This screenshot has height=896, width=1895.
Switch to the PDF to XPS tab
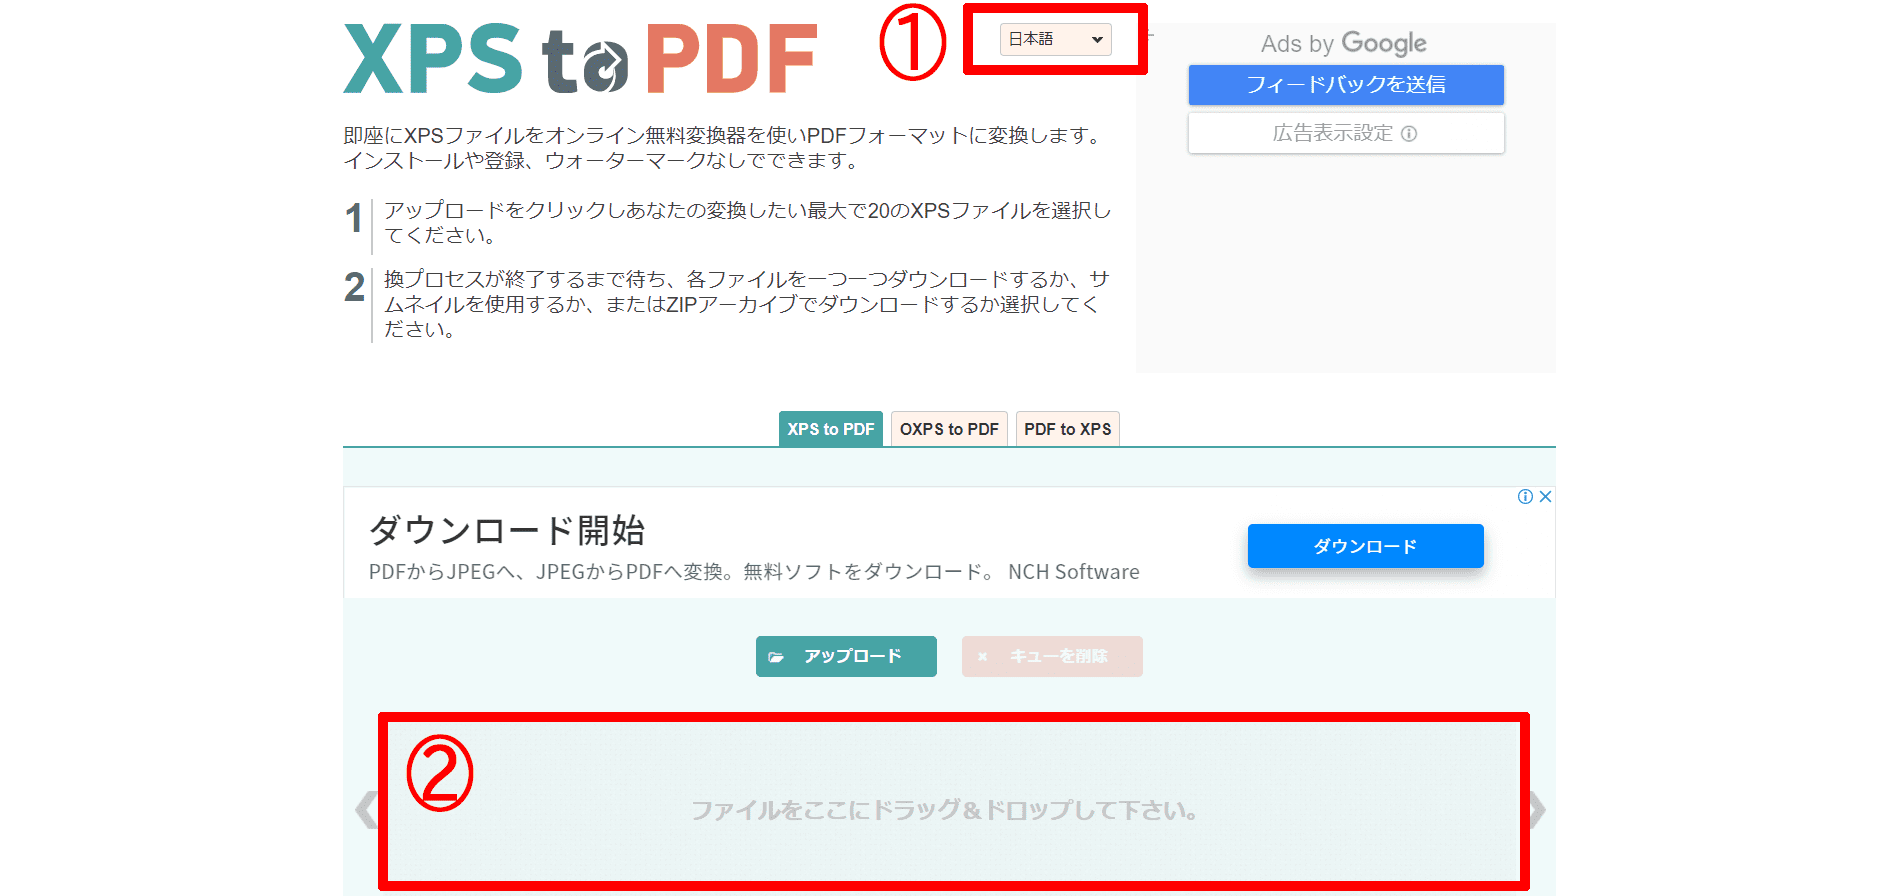click(x=1067, y=429)
